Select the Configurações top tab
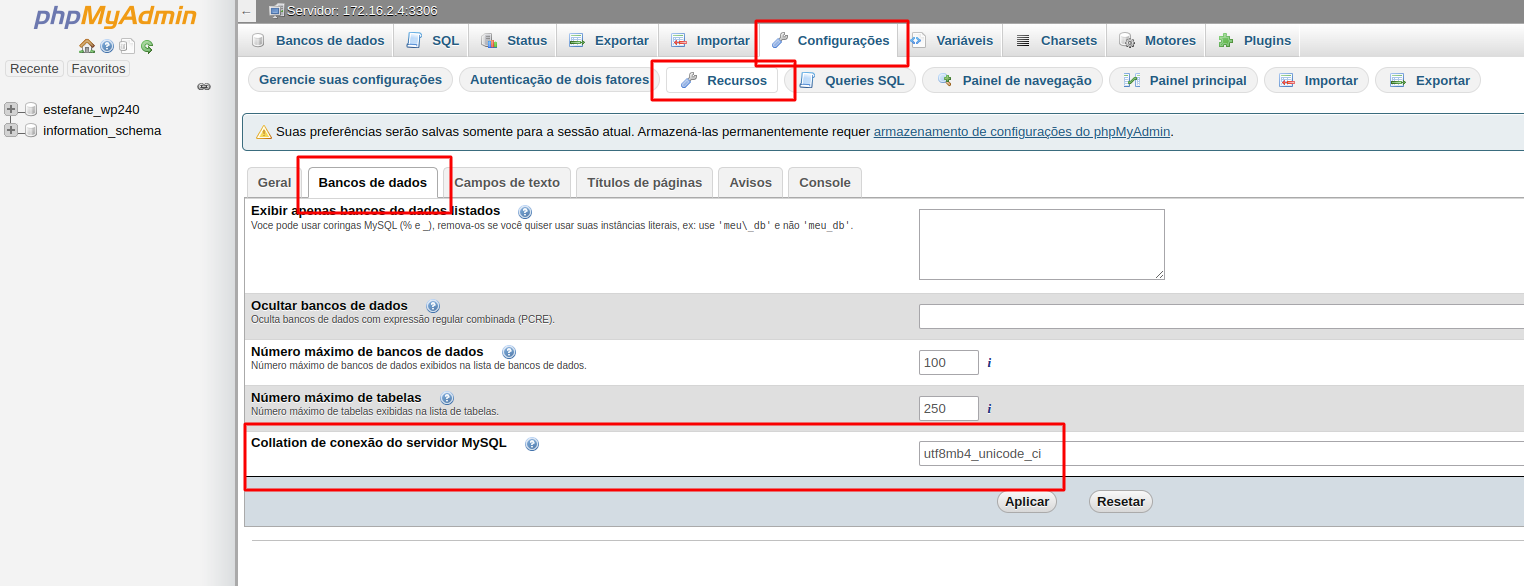Screen dimensions: 1524x586 pos(831,41)
